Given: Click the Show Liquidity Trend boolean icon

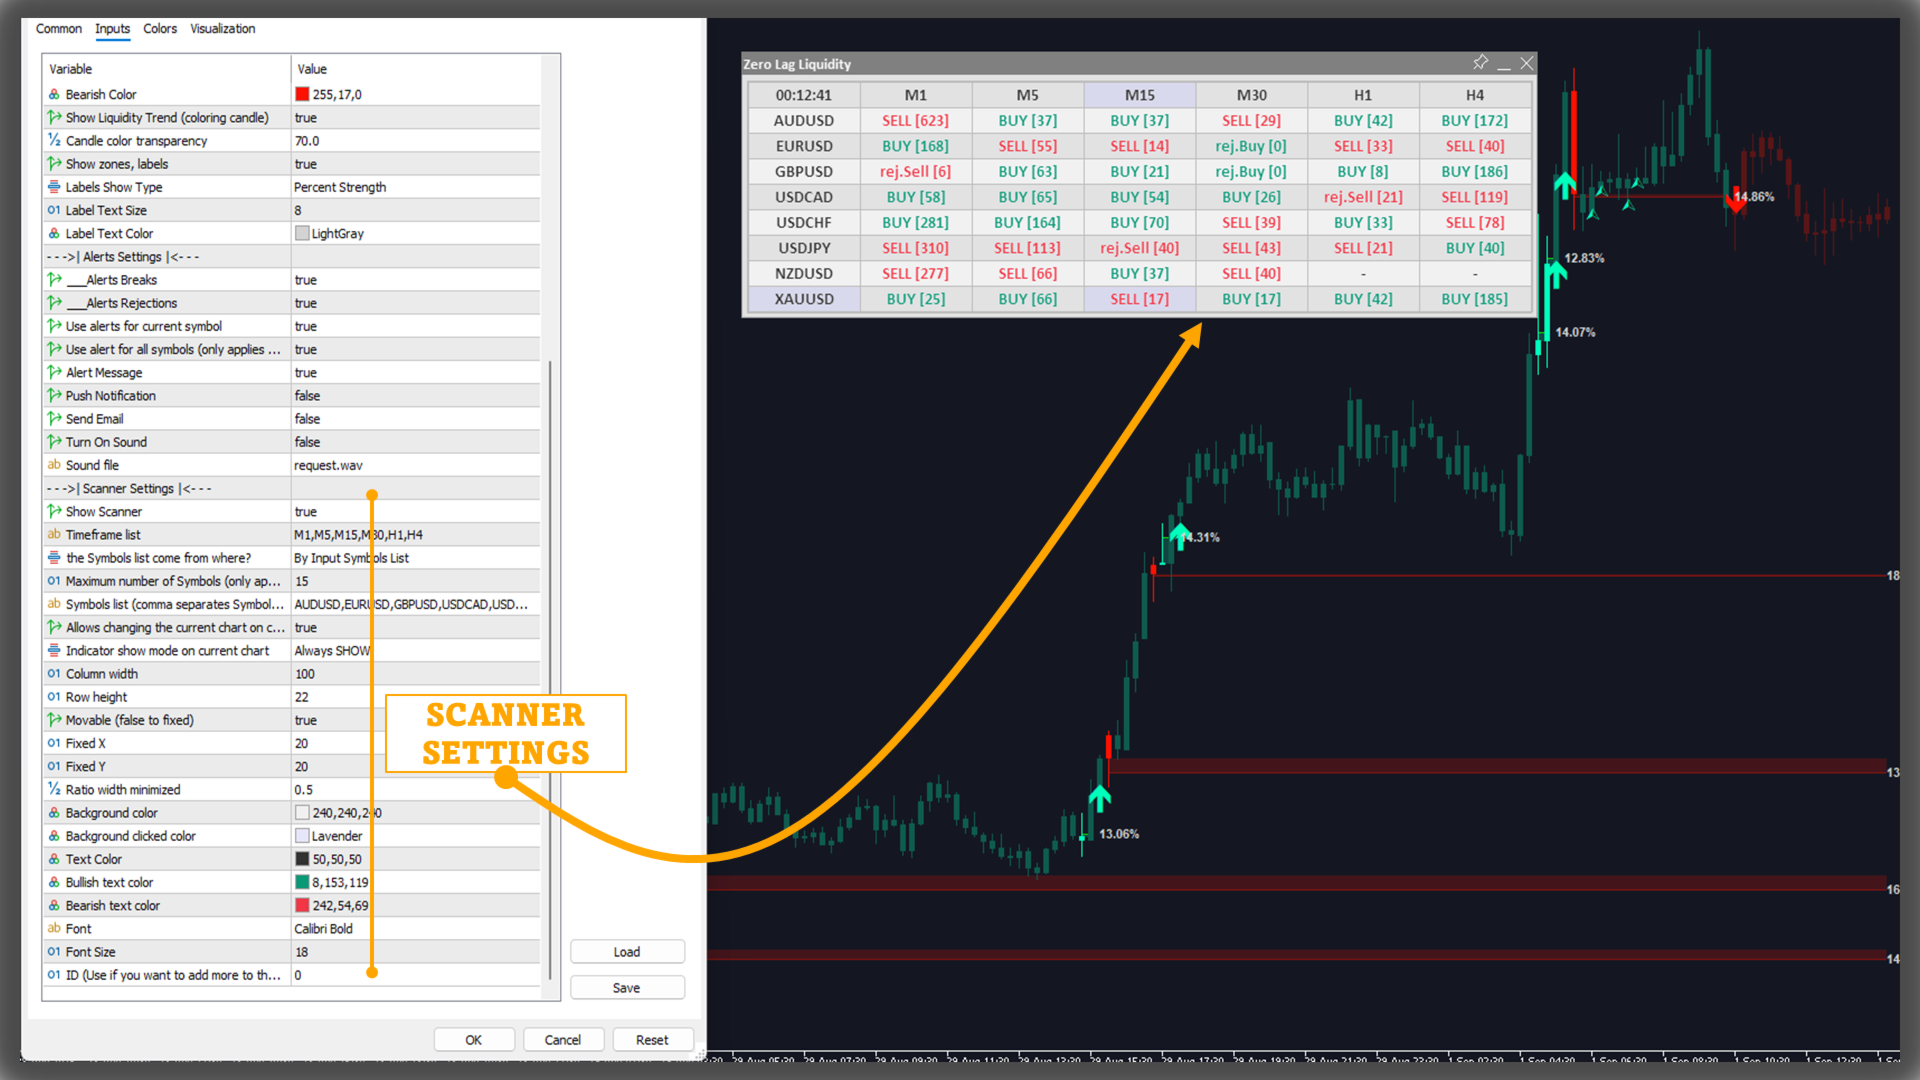Looking at the screenshot, I should (x=54, y=117).
